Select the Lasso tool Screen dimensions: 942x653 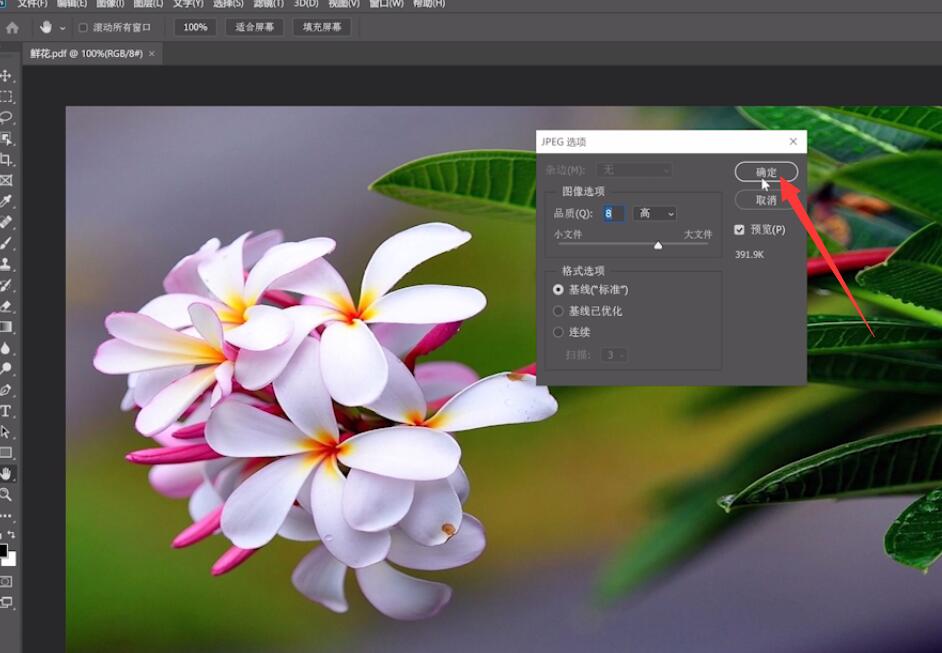click(x=6, y=117)
